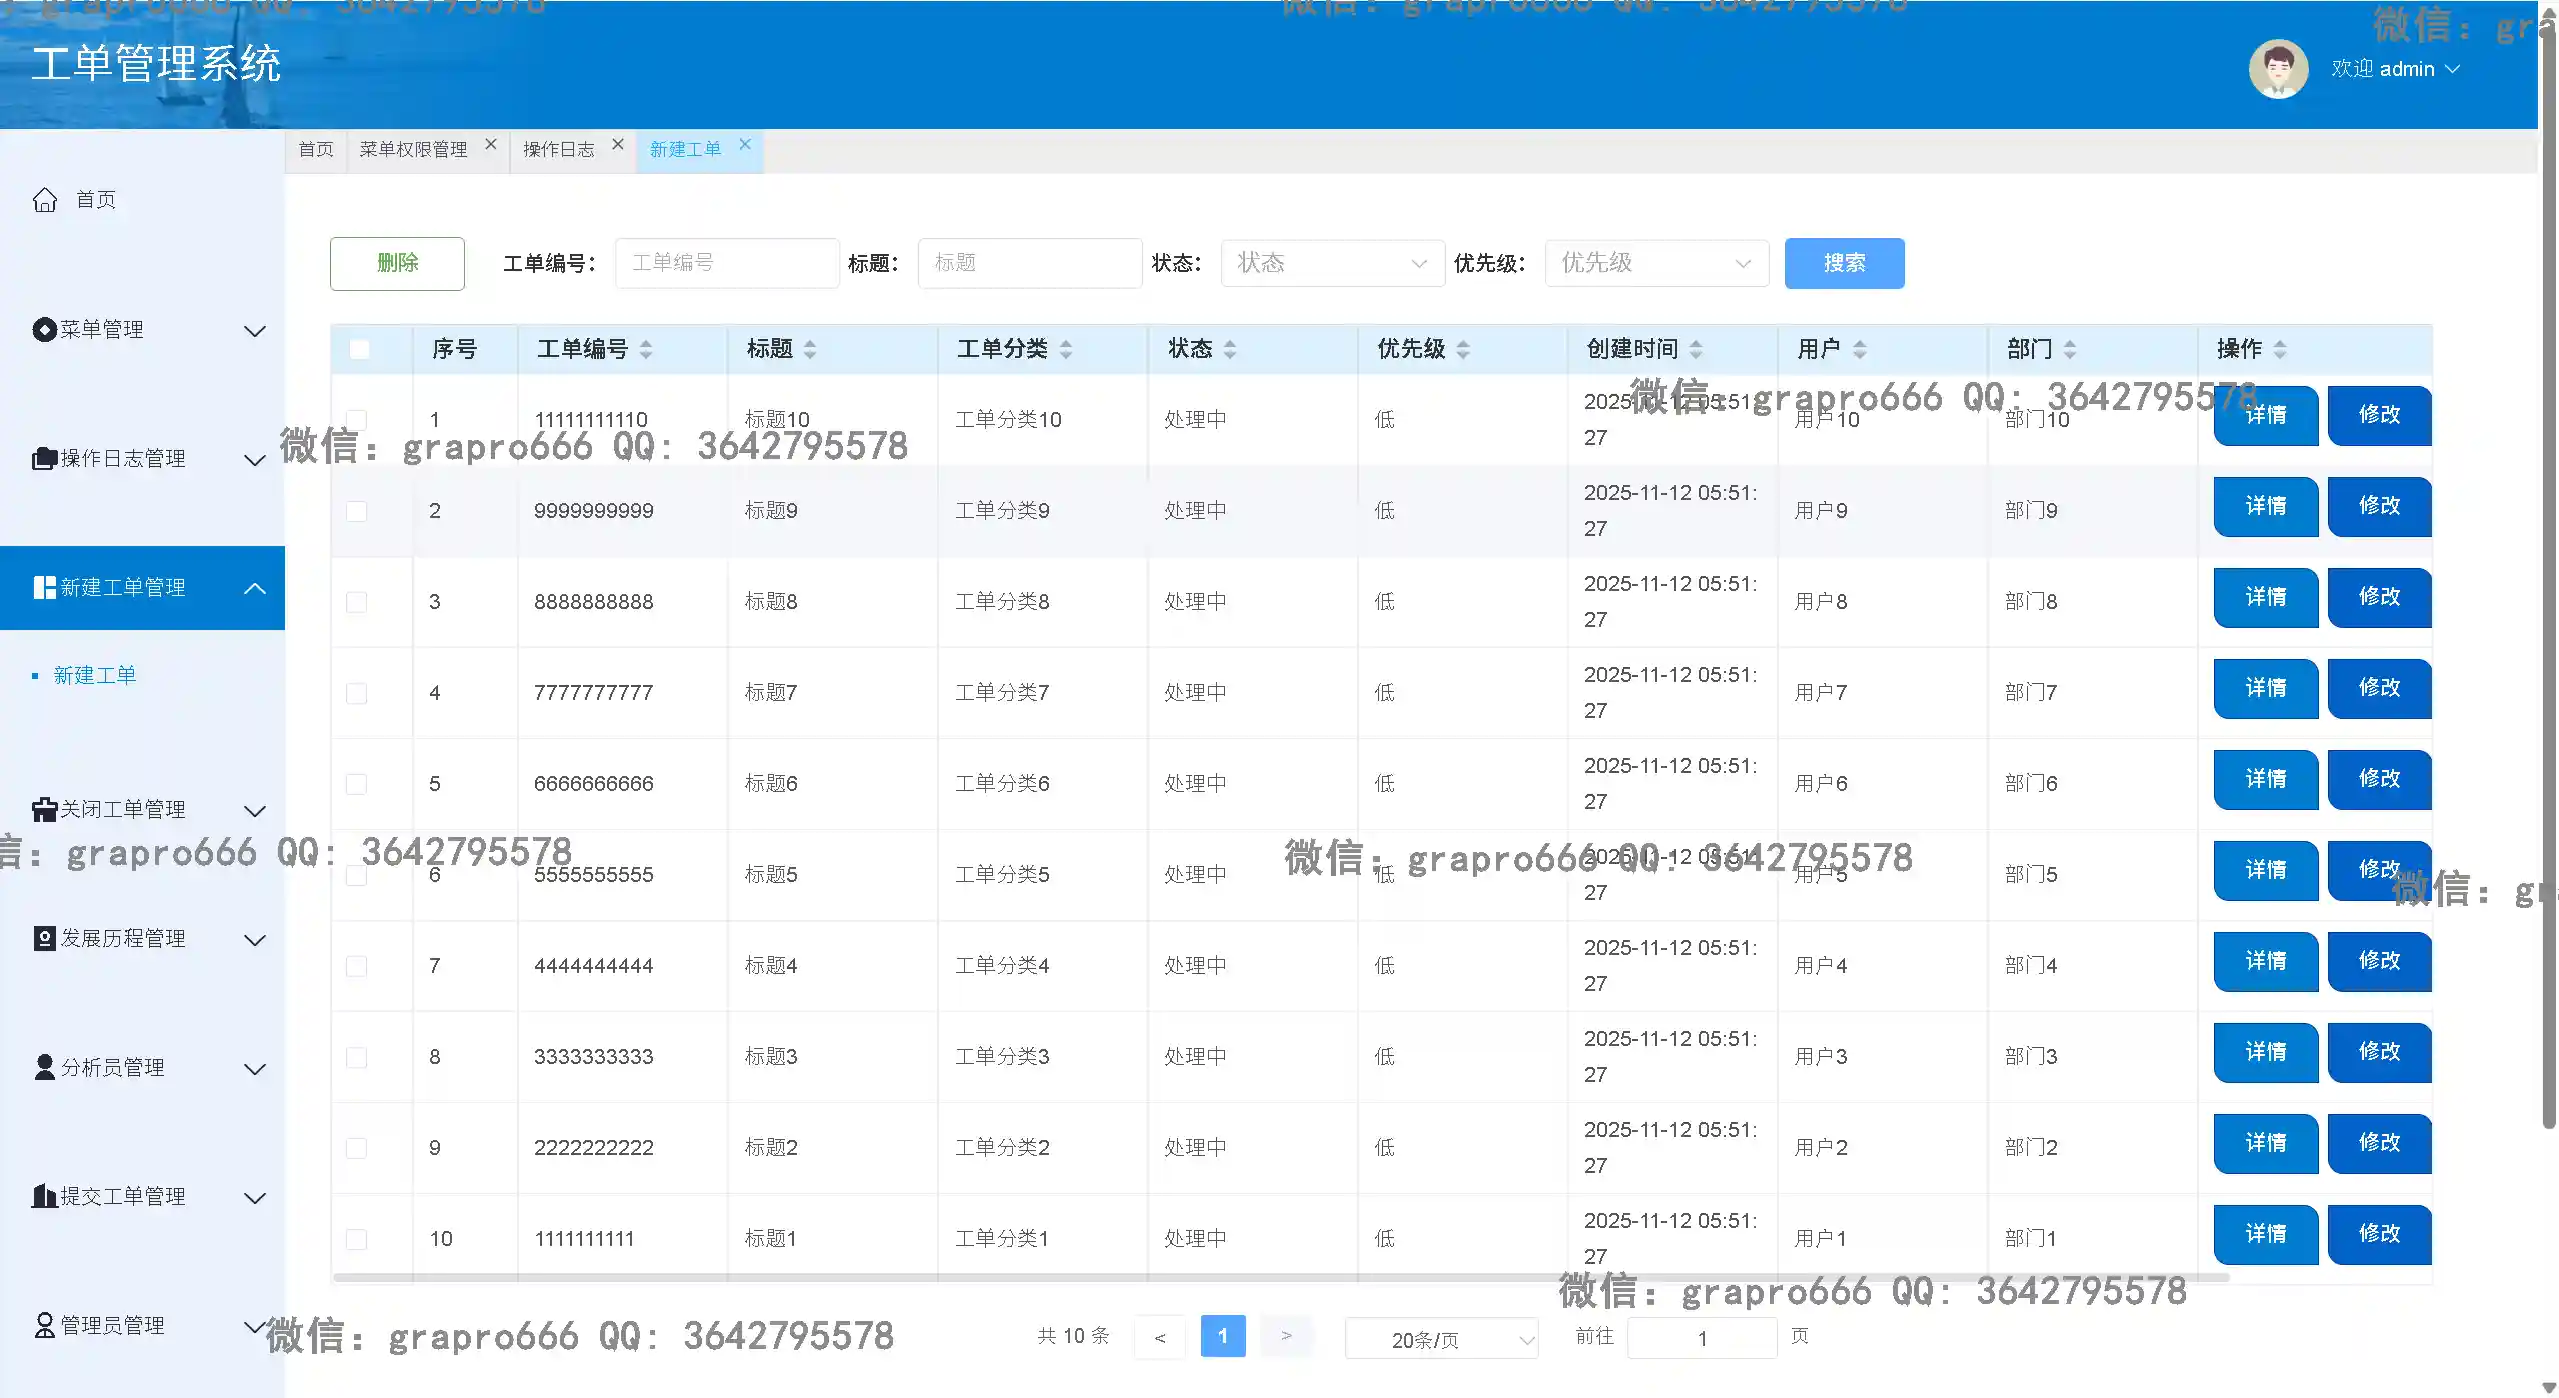This screenshot has width=2559, height=1398.
Task: Click 详情 for the 用户3 row
Action: tap(2264, 1052)
